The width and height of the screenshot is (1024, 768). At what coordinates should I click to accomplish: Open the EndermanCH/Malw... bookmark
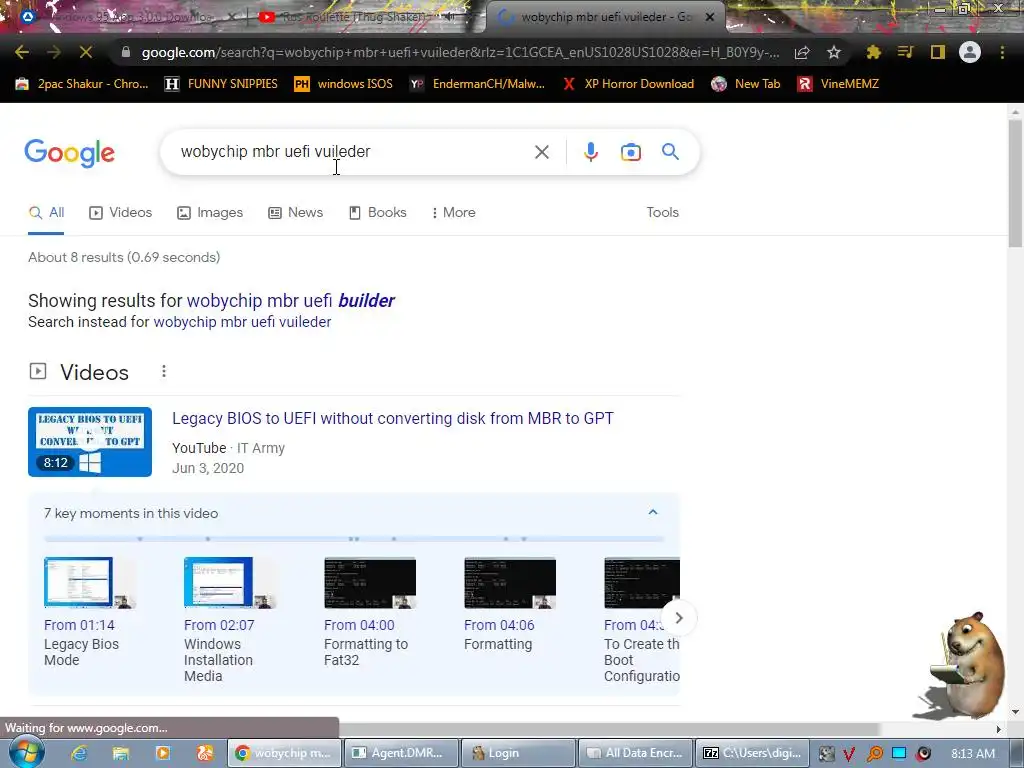pos(477,84)
